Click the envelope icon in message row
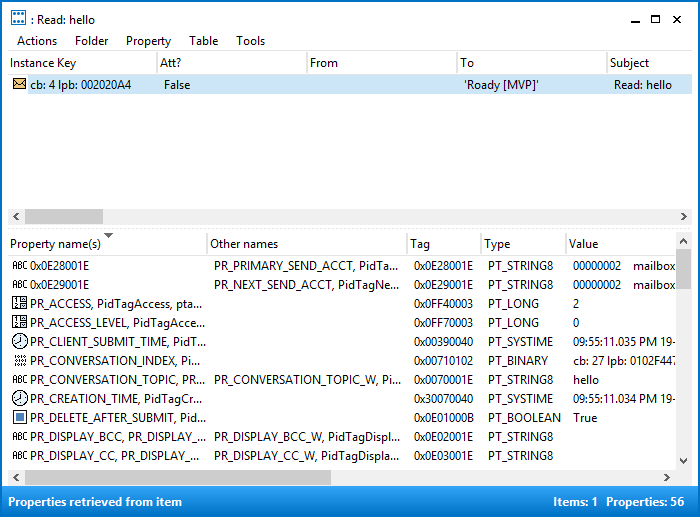The width and height of the screenshot is (700, 517). 19,85
